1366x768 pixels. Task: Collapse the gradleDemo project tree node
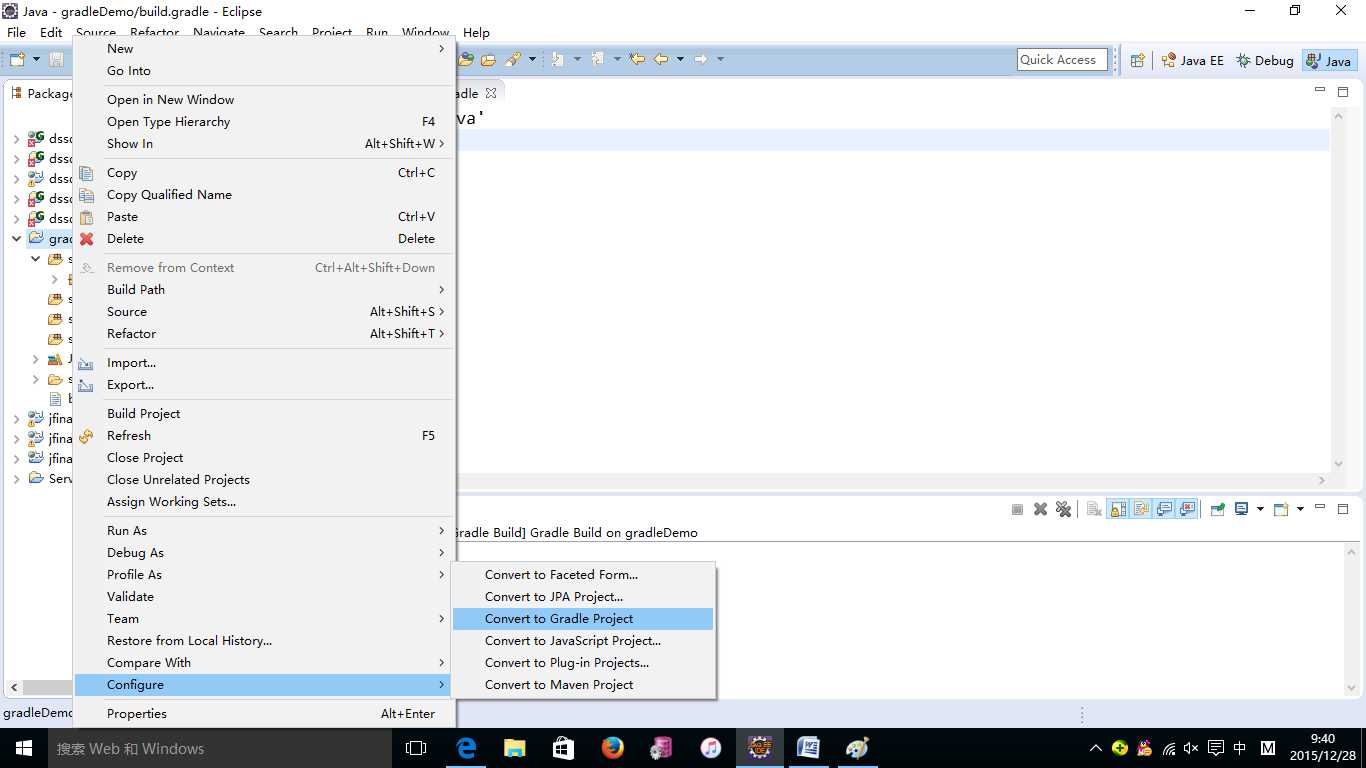16,239
